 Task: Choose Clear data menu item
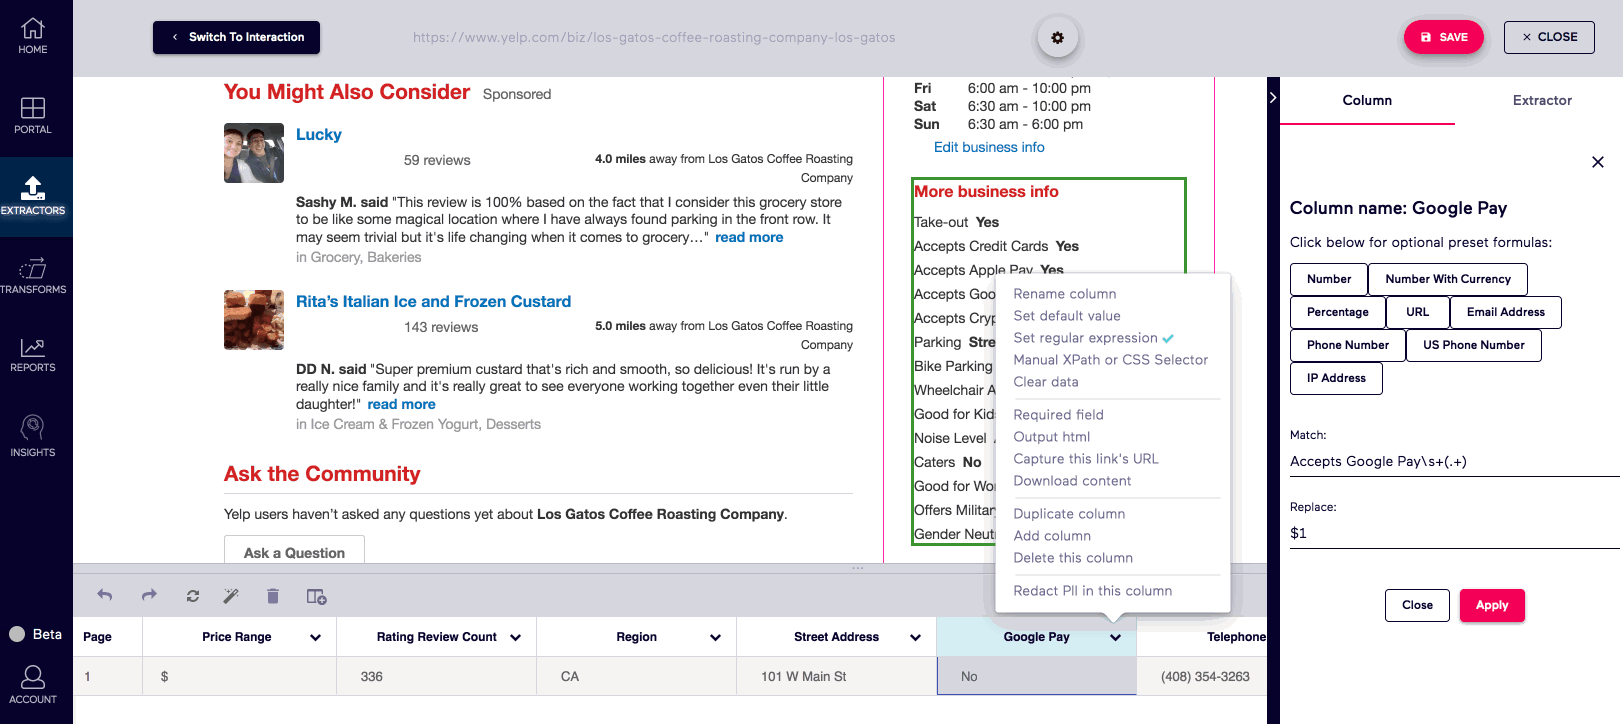click(x=1046, y=382)
